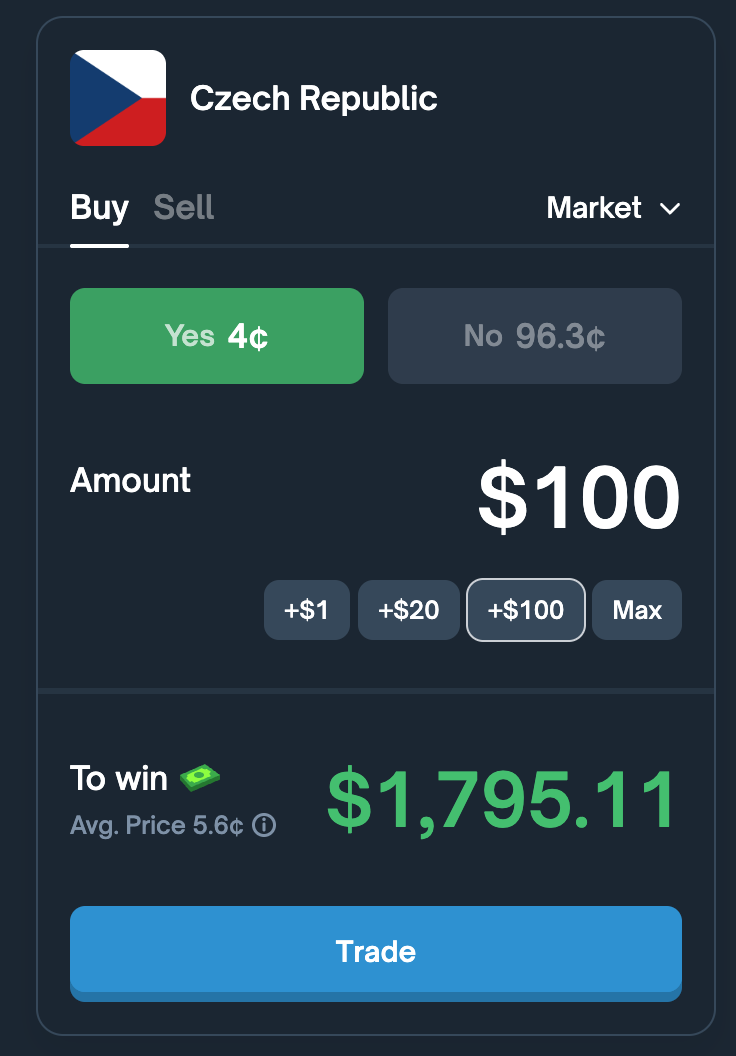Add $20 to the amount
The image size is (736, 1056).
(409, 610)
